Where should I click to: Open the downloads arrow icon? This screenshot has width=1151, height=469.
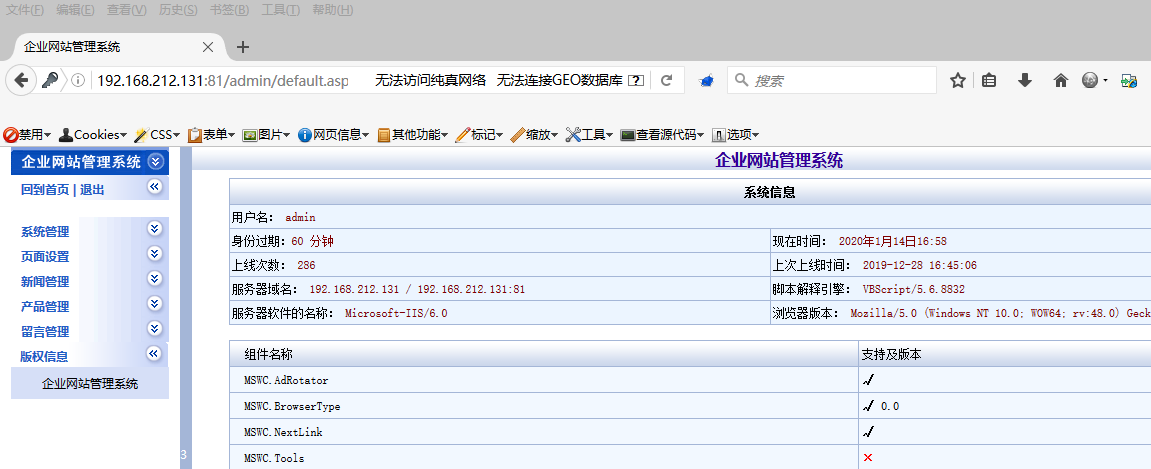pyautogui.click(x=1024, y=81)
